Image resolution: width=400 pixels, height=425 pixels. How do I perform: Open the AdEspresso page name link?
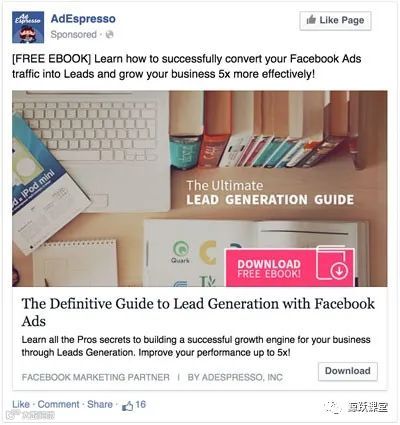83,19
